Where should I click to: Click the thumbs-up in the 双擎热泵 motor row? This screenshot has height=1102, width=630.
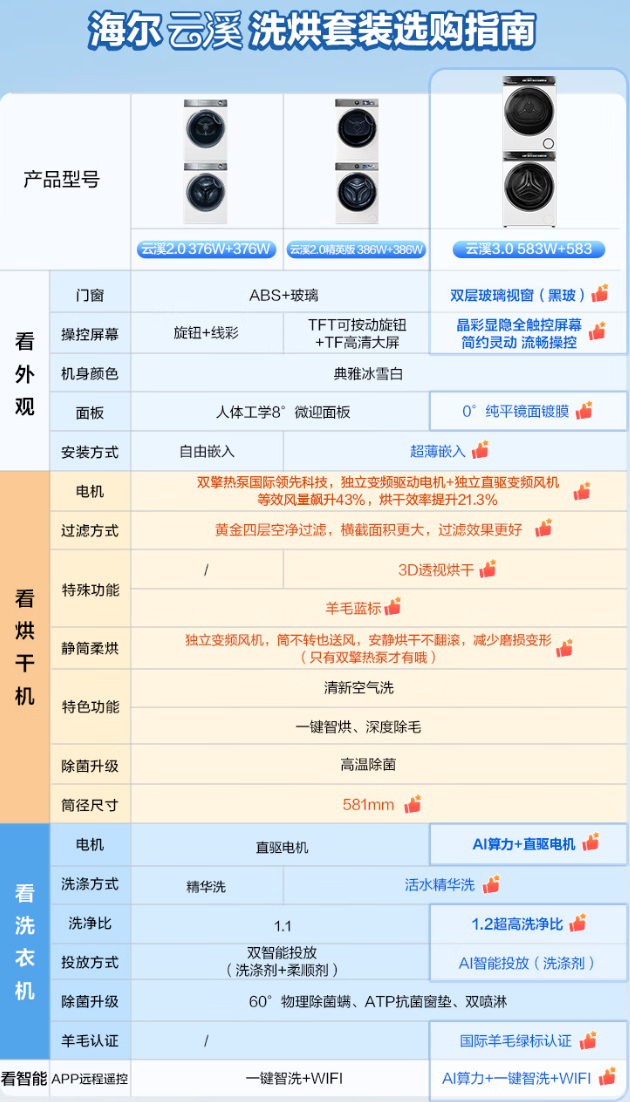pos(581,491)
